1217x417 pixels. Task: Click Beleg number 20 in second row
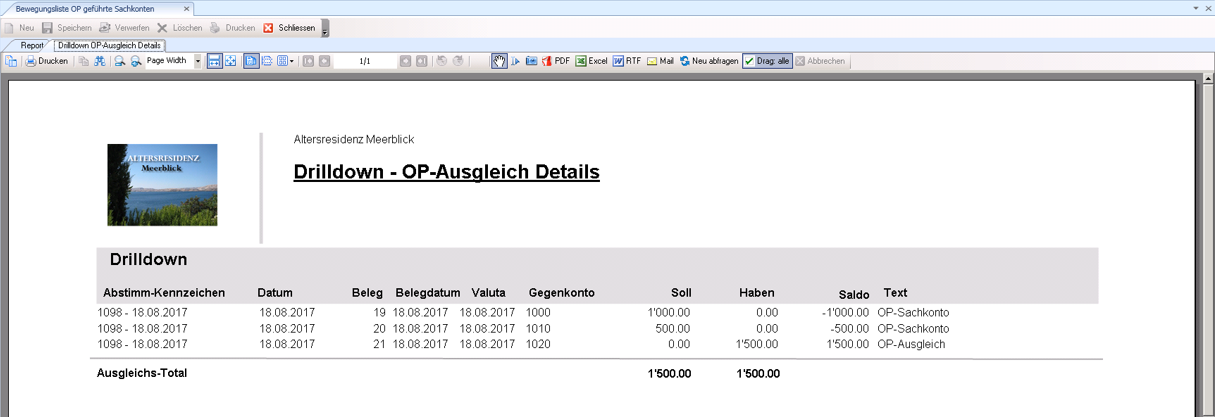[x=378, y=329]
